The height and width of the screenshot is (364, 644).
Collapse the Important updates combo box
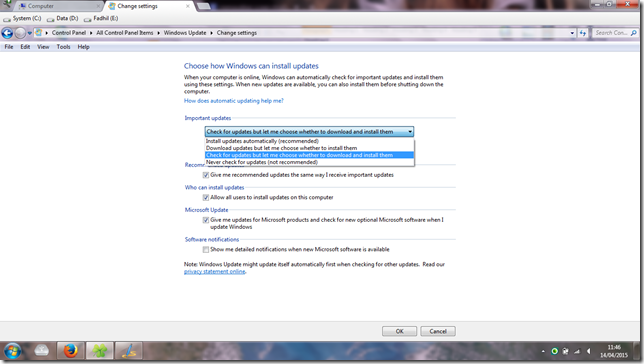(309, 131)
